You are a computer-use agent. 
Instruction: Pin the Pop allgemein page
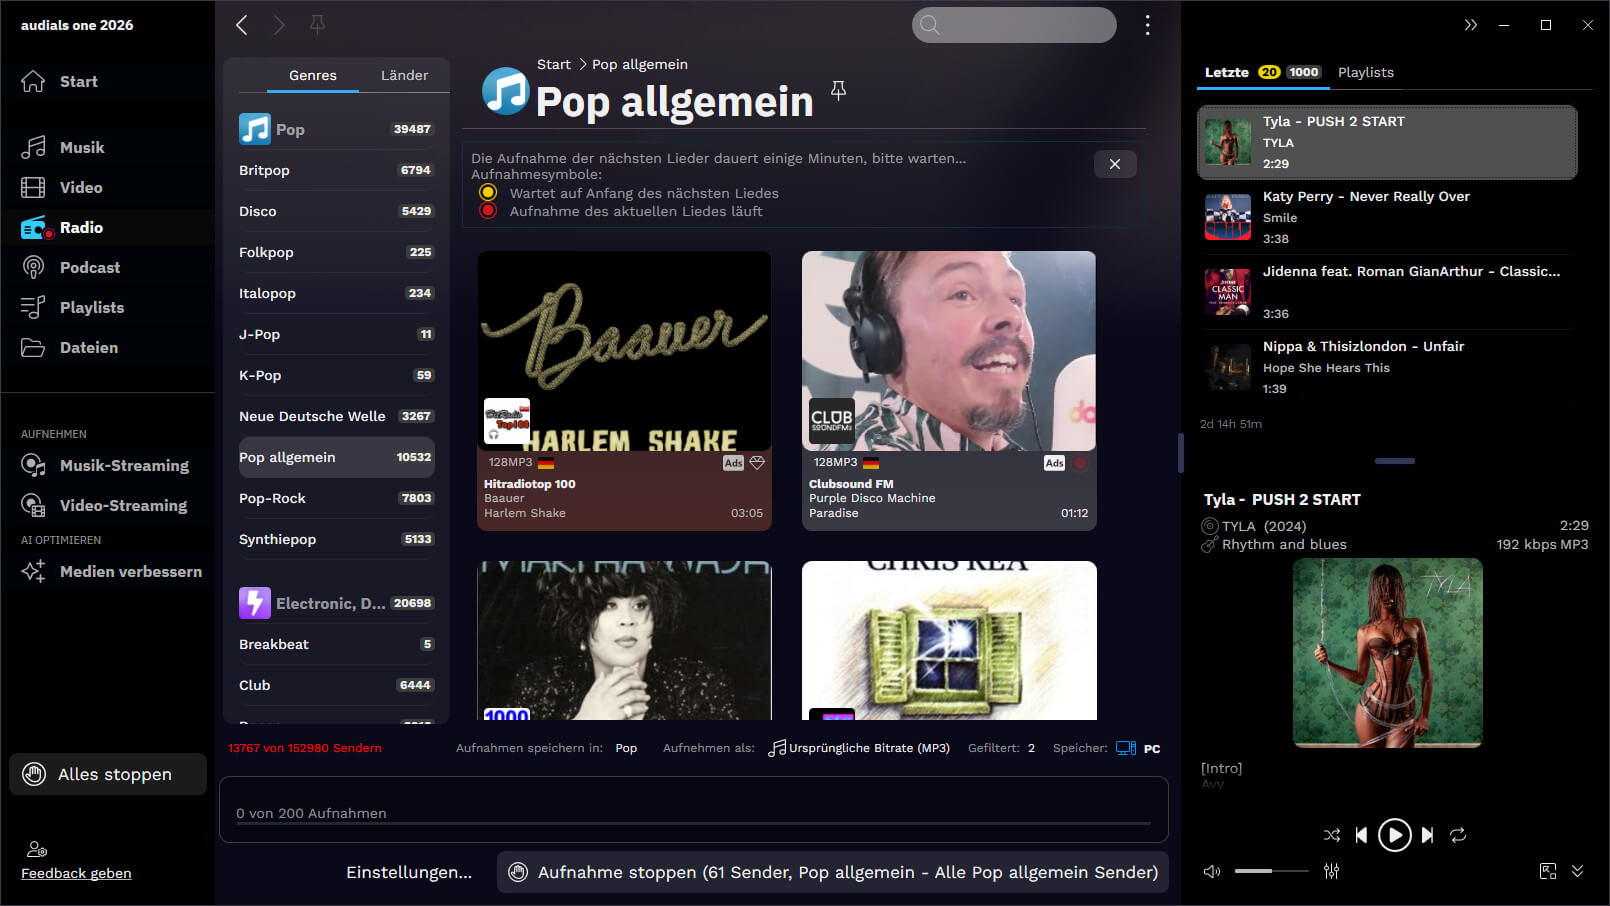pyautogui.click(x=838, y=91)
